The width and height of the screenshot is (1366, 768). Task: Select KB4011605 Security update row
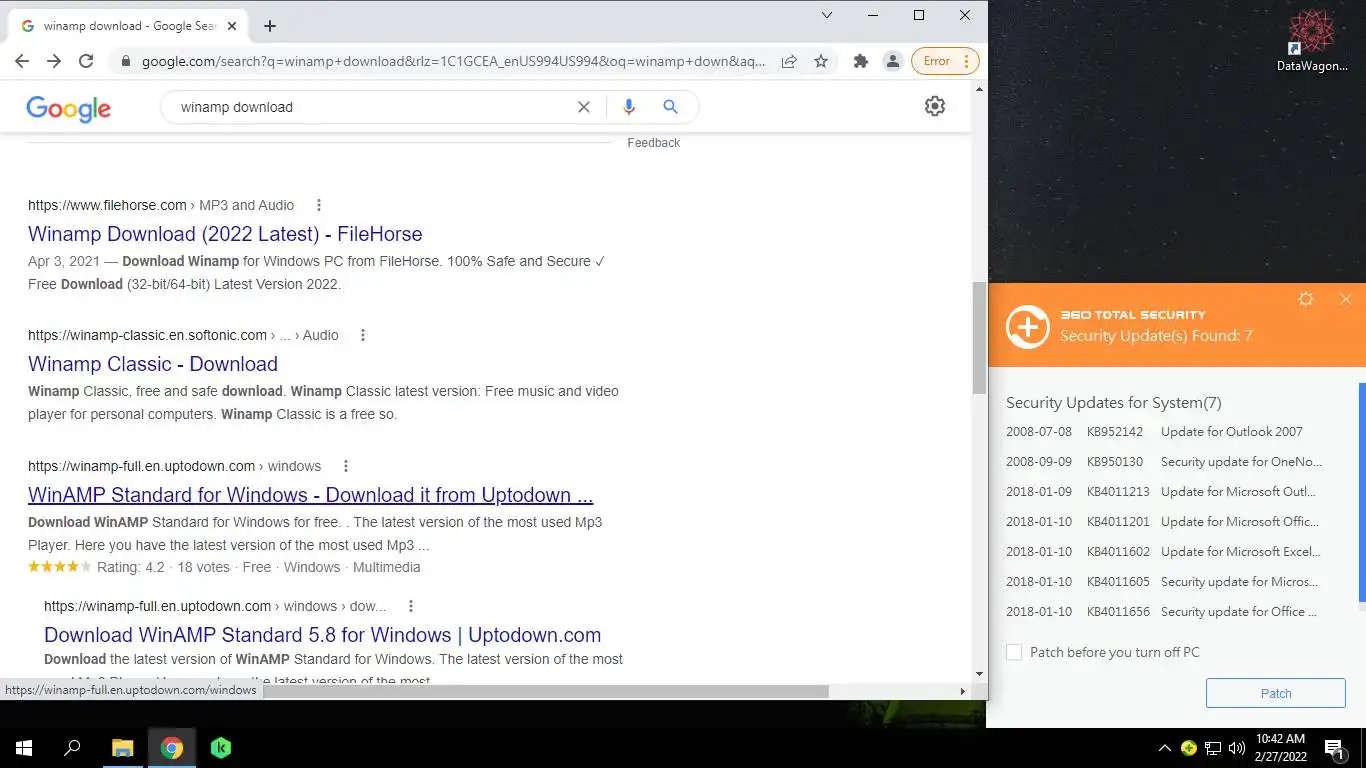(1164, 582)
